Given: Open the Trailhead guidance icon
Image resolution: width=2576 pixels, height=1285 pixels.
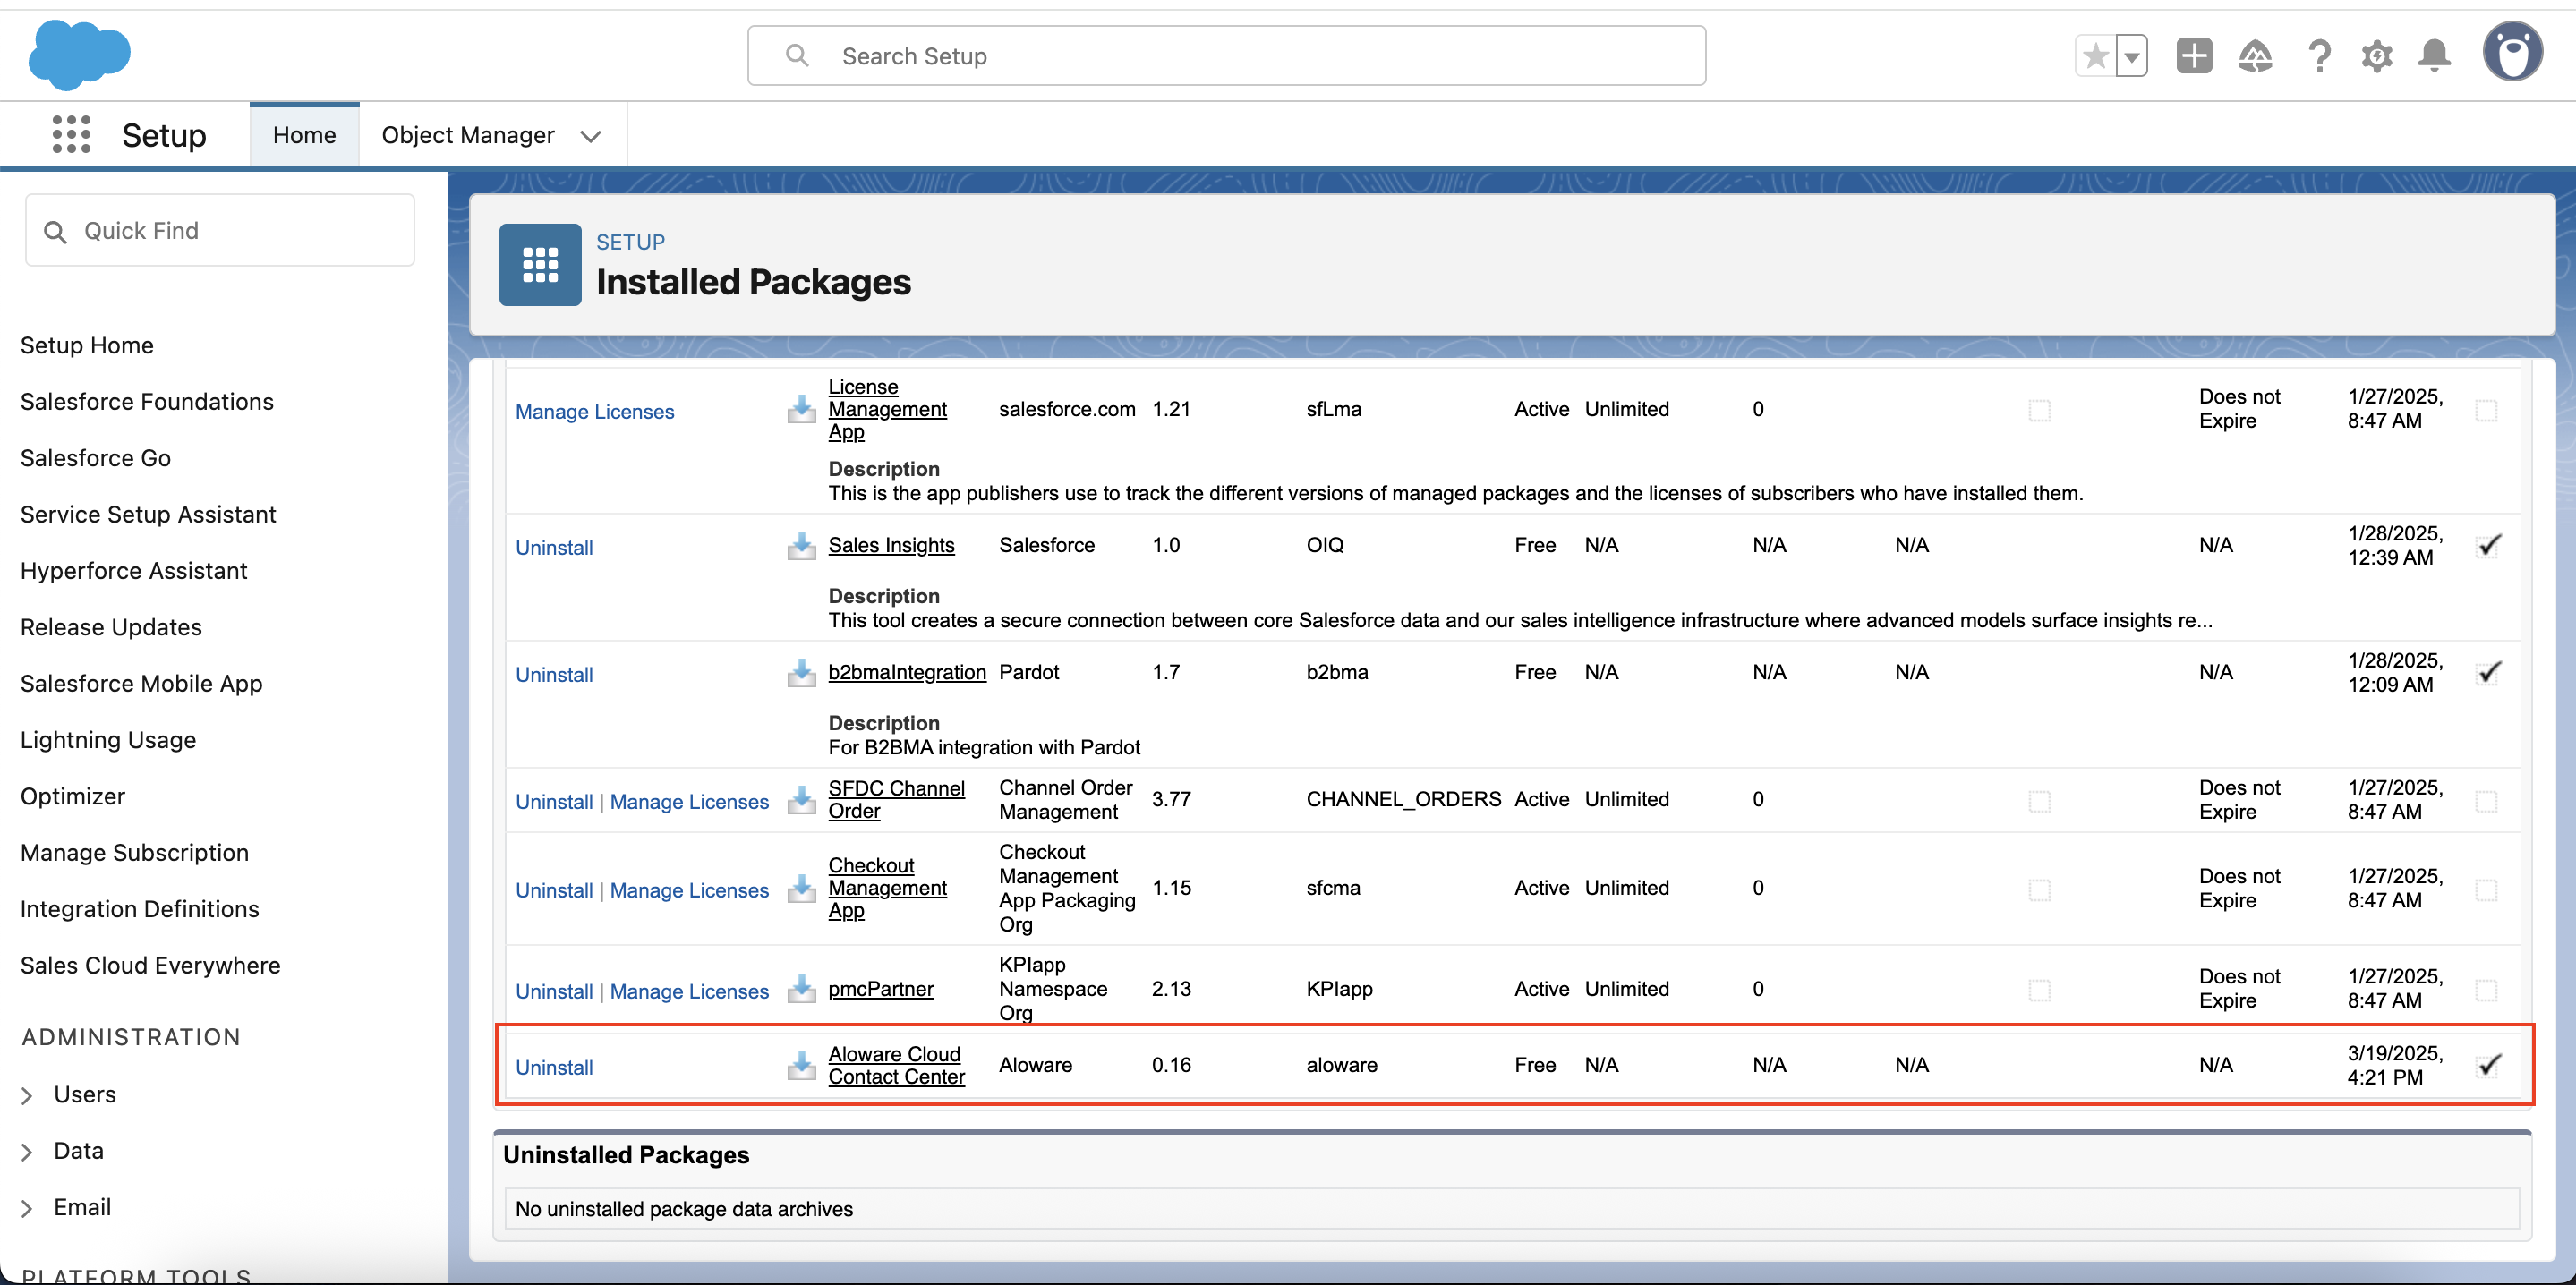Looking at the screenshot, I should pos(2256,56).
